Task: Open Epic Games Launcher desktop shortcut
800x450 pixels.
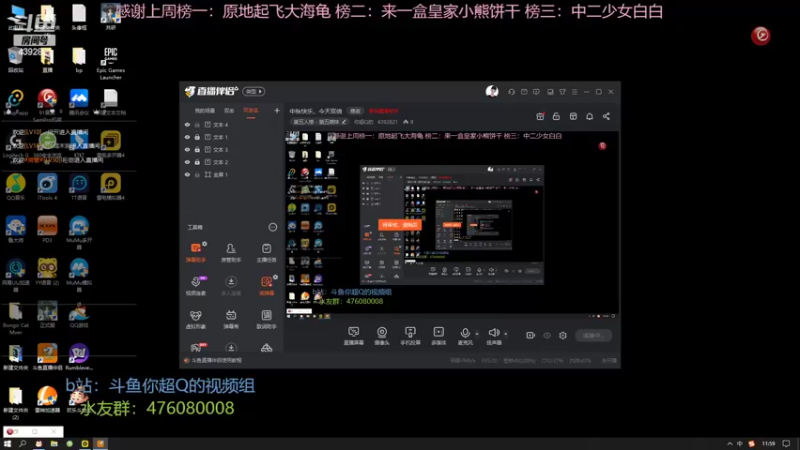Action: [110, 63]
